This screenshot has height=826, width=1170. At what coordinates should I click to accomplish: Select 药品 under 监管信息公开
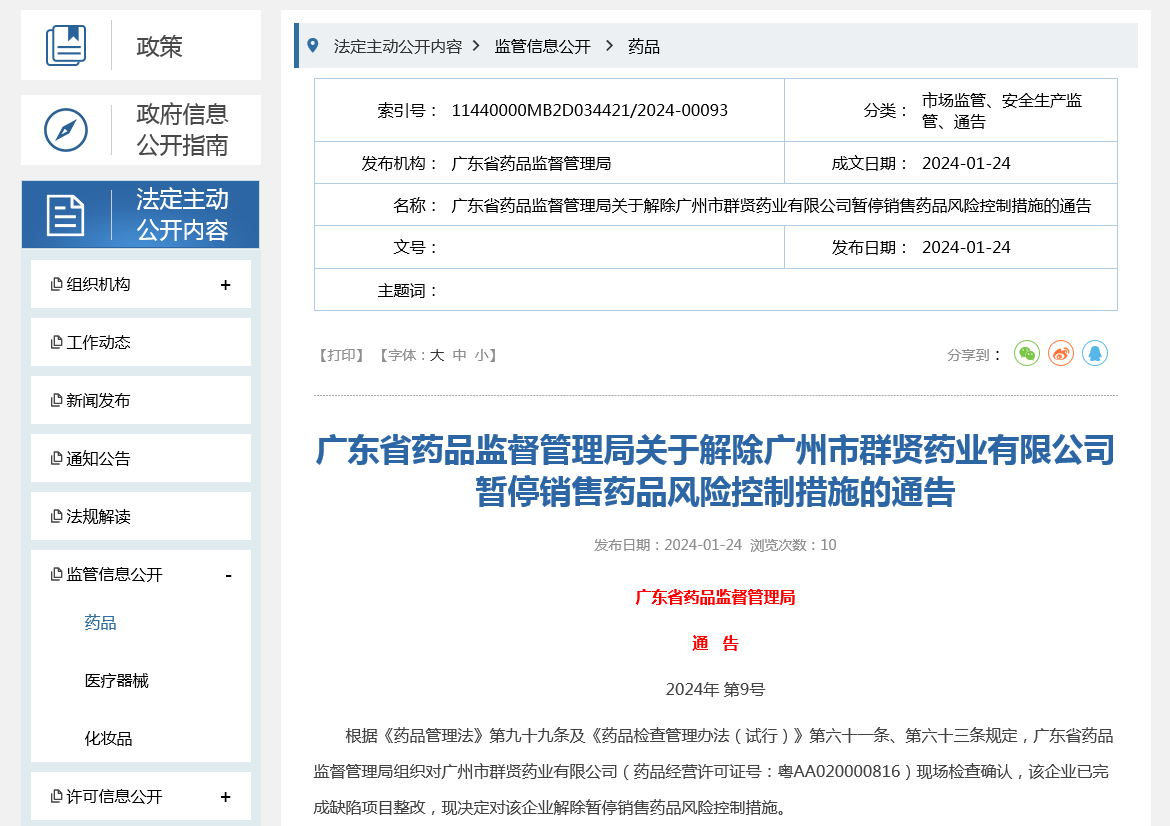click(x=100, y=622)
